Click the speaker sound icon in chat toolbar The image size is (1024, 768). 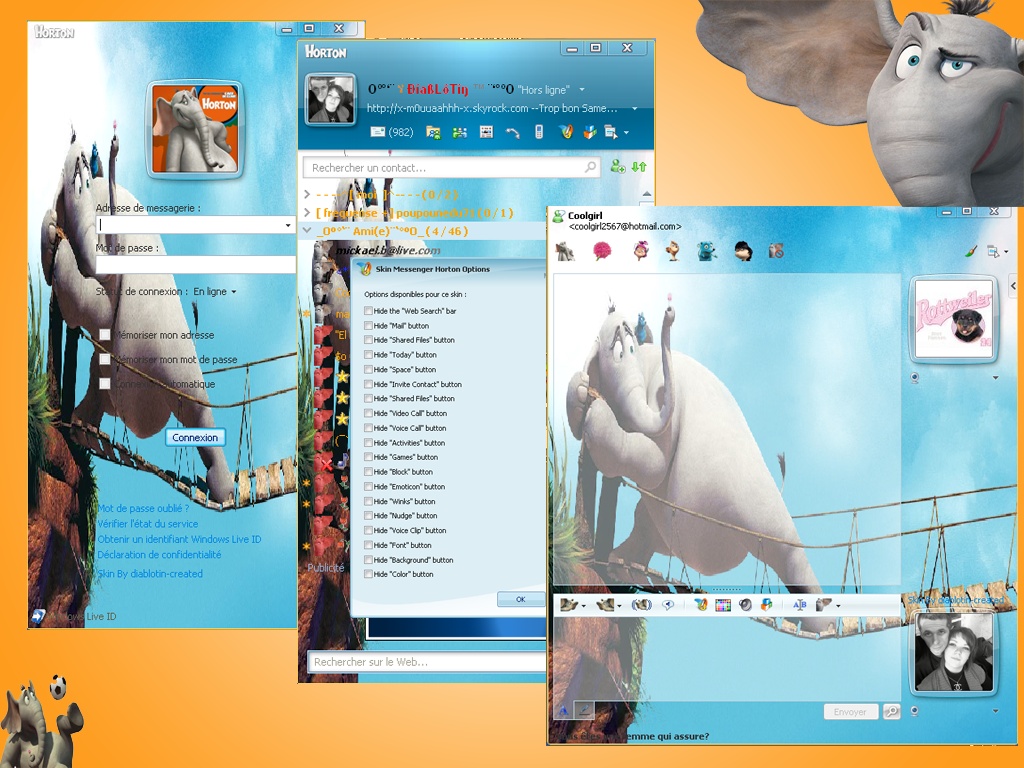(x=745, y=605)
